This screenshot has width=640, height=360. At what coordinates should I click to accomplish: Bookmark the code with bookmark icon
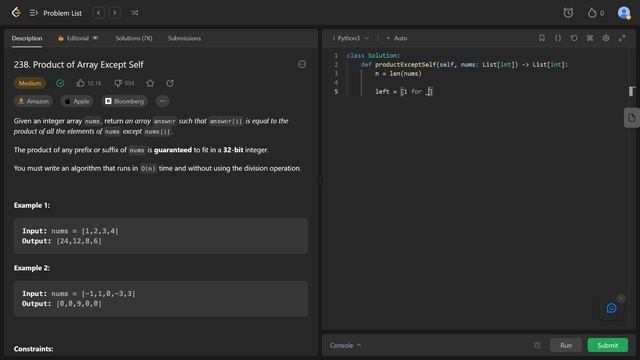click(x=542, y=38)
